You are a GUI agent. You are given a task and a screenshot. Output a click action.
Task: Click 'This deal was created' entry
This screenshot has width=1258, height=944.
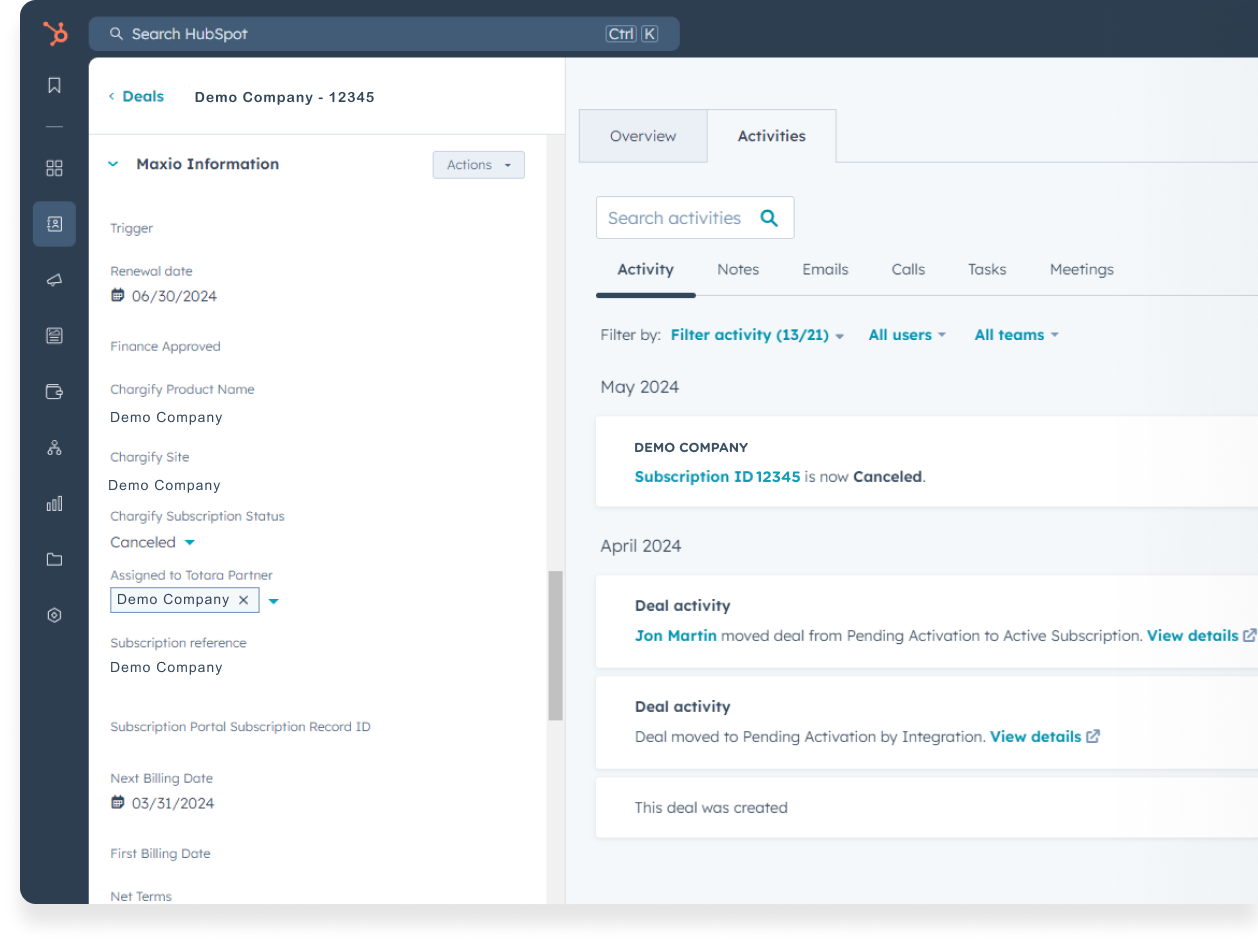pos(711,808)
